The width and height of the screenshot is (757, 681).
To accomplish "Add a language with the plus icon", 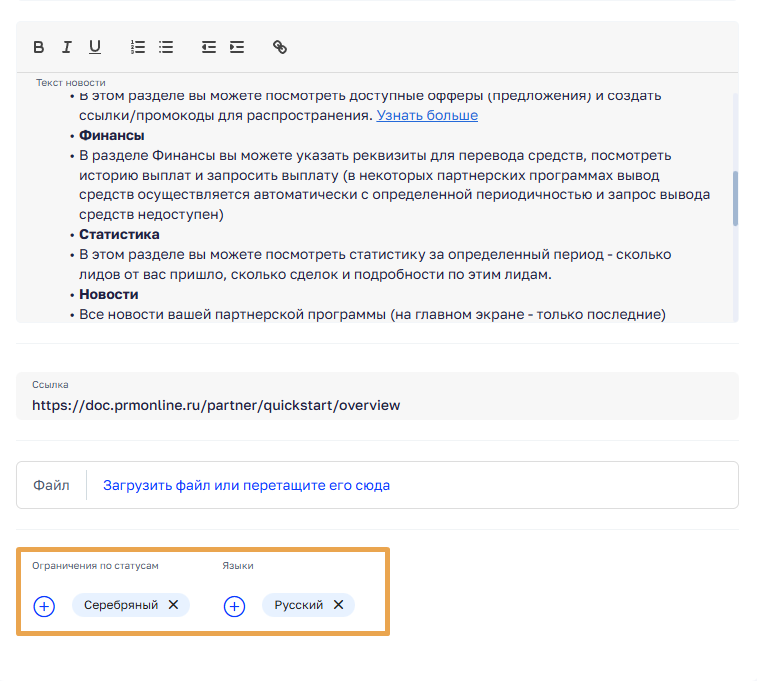I will 234,606.
